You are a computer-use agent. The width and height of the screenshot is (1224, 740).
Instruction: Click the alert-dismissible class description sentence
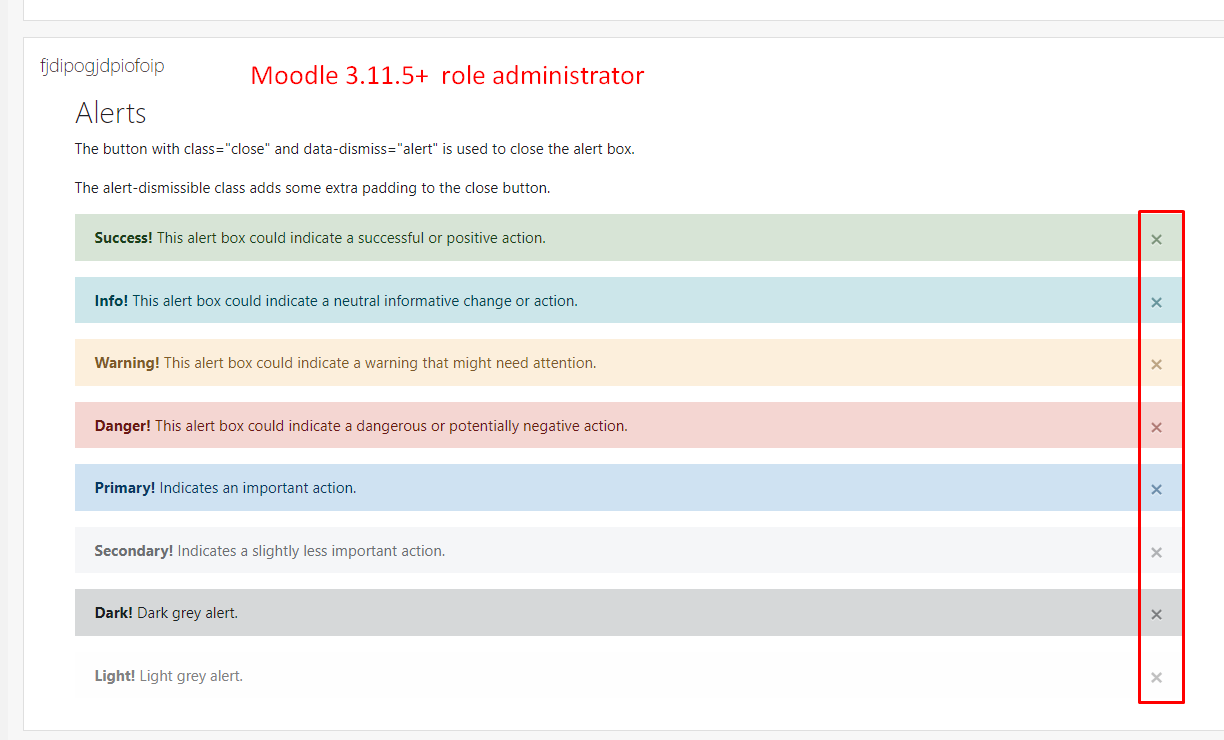[x=313, y=188]
